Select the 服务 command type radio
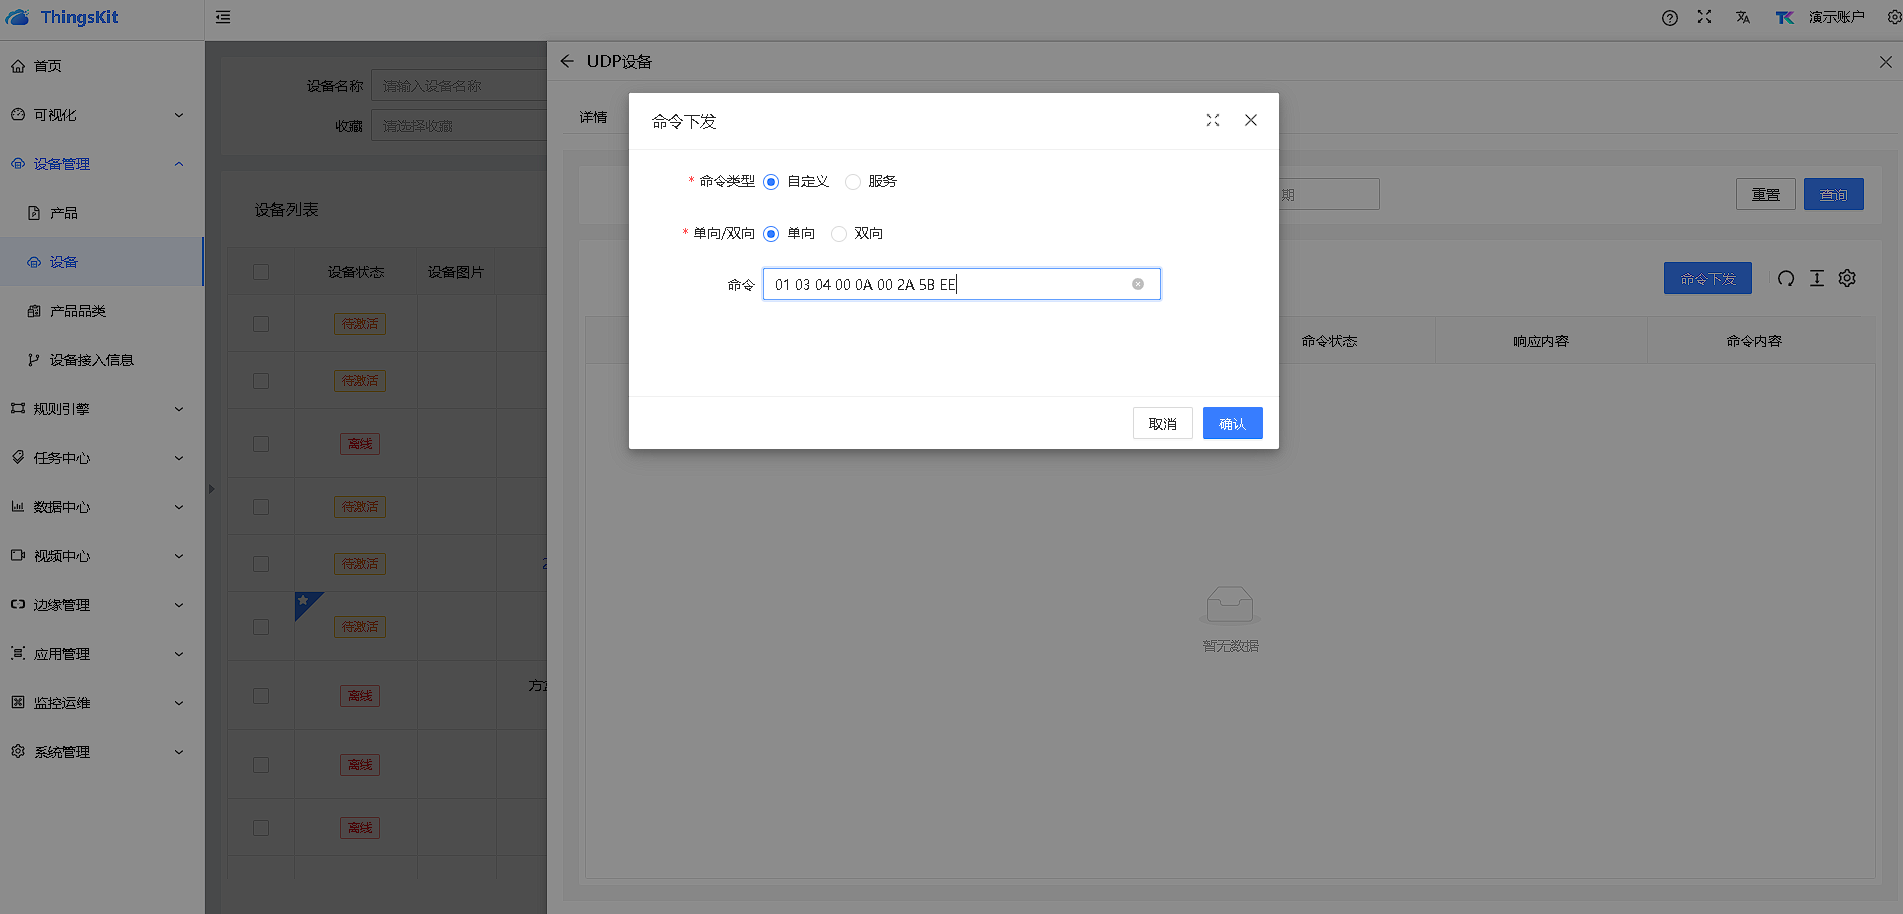1903x914 pixels. pos(853,182)
